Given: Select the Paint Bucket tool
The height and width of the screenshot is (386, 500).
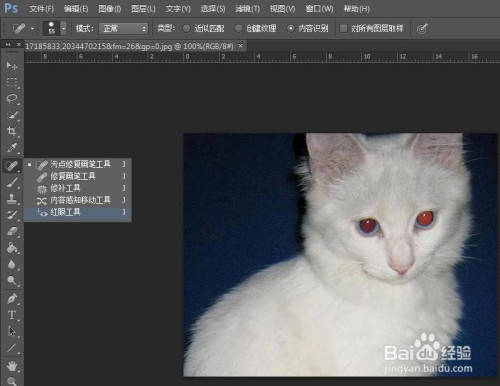Looking at the screenshot, I should [x=12, y=248].
